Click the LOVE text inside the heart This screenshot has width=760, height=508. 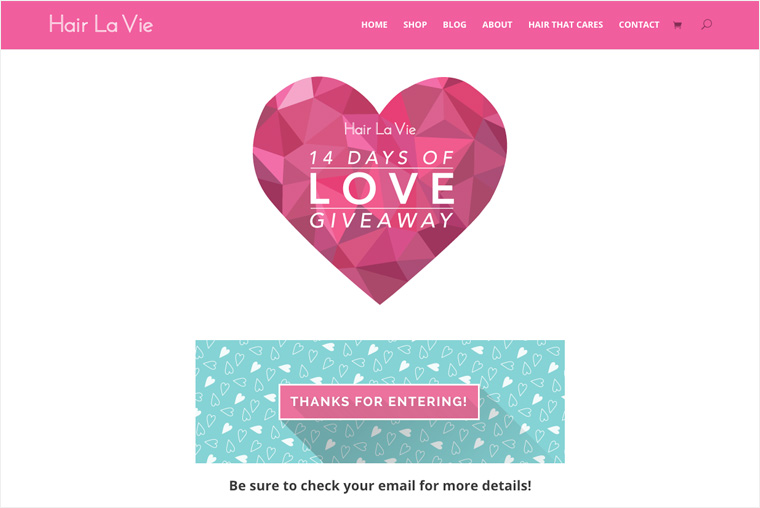tap(382, 188)
